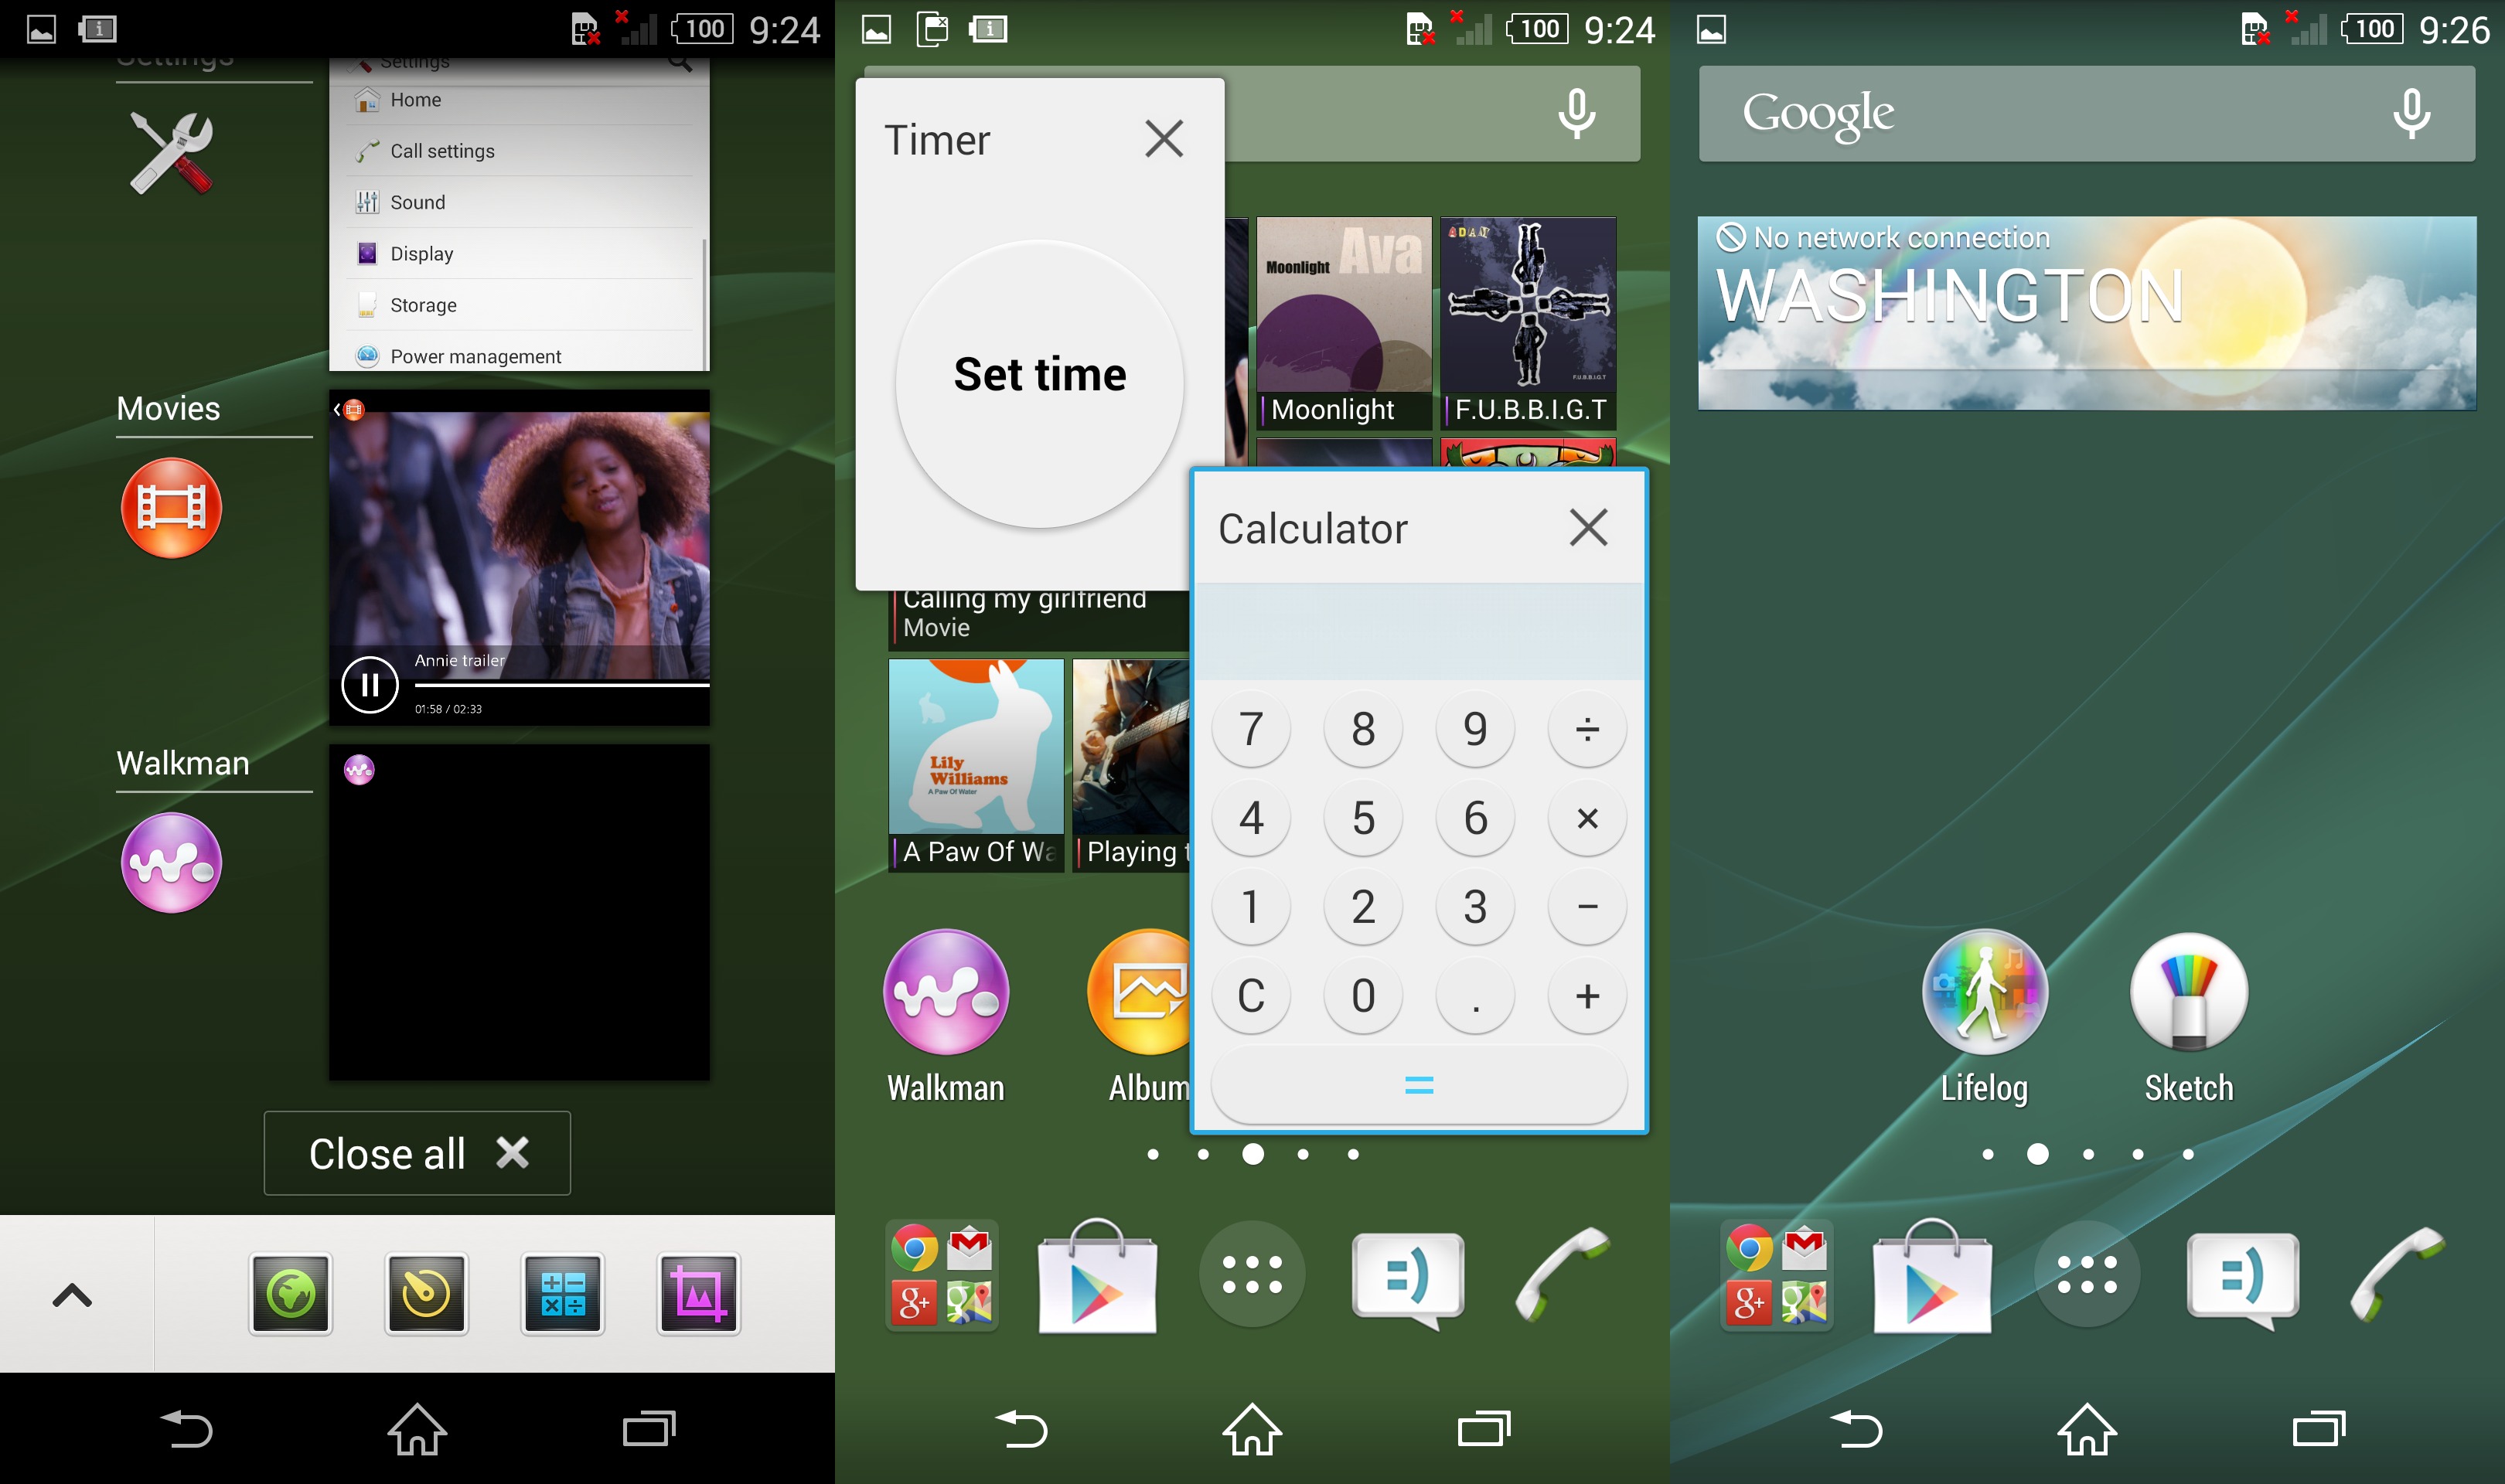The width and height of the screenshot is (2505, 1484).
Task: Tap the decimal point key on Calculator
Action: point(1475,996)
